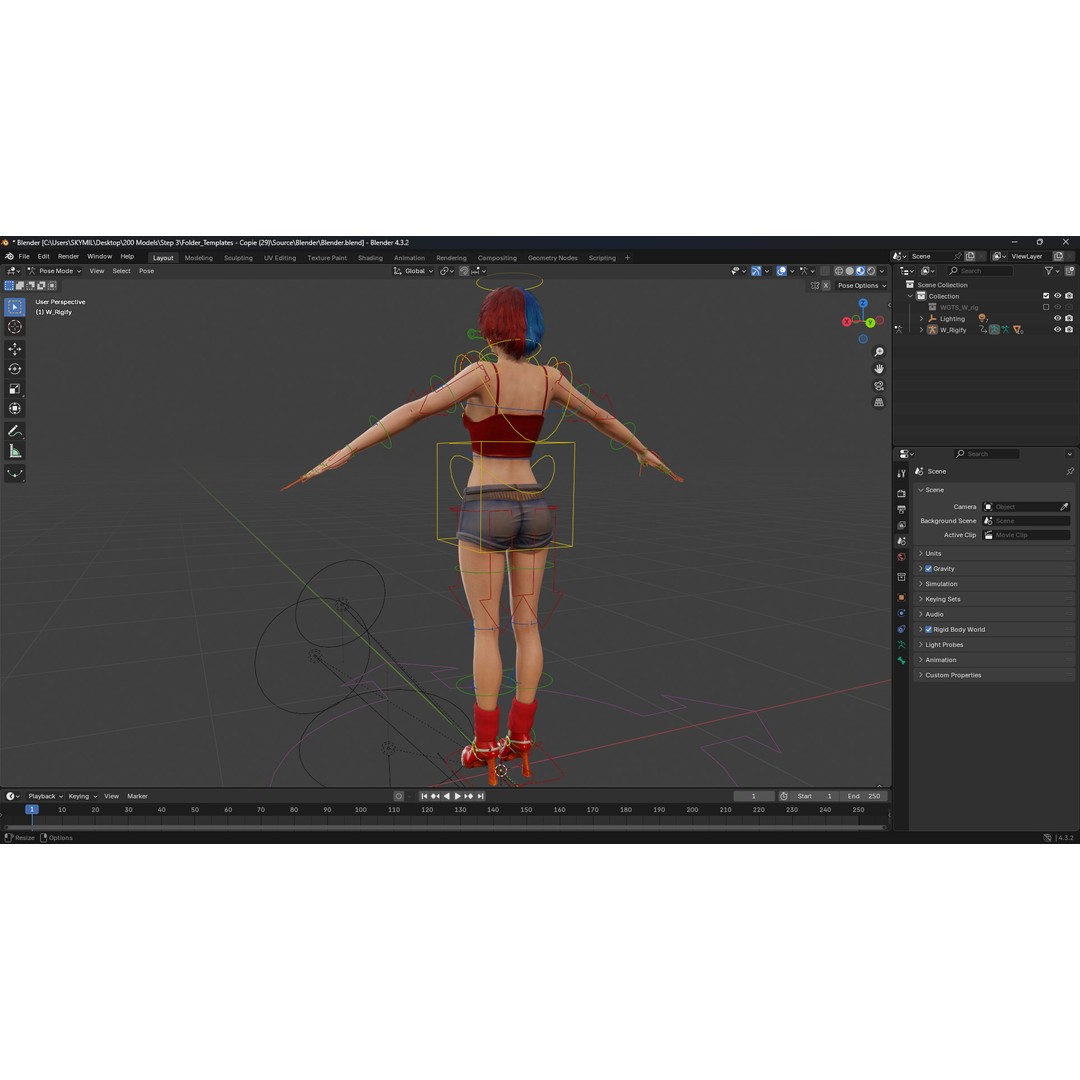Open Armature data properties tab
Viewport: 1080px width, 1080px height.
[901, 645]
